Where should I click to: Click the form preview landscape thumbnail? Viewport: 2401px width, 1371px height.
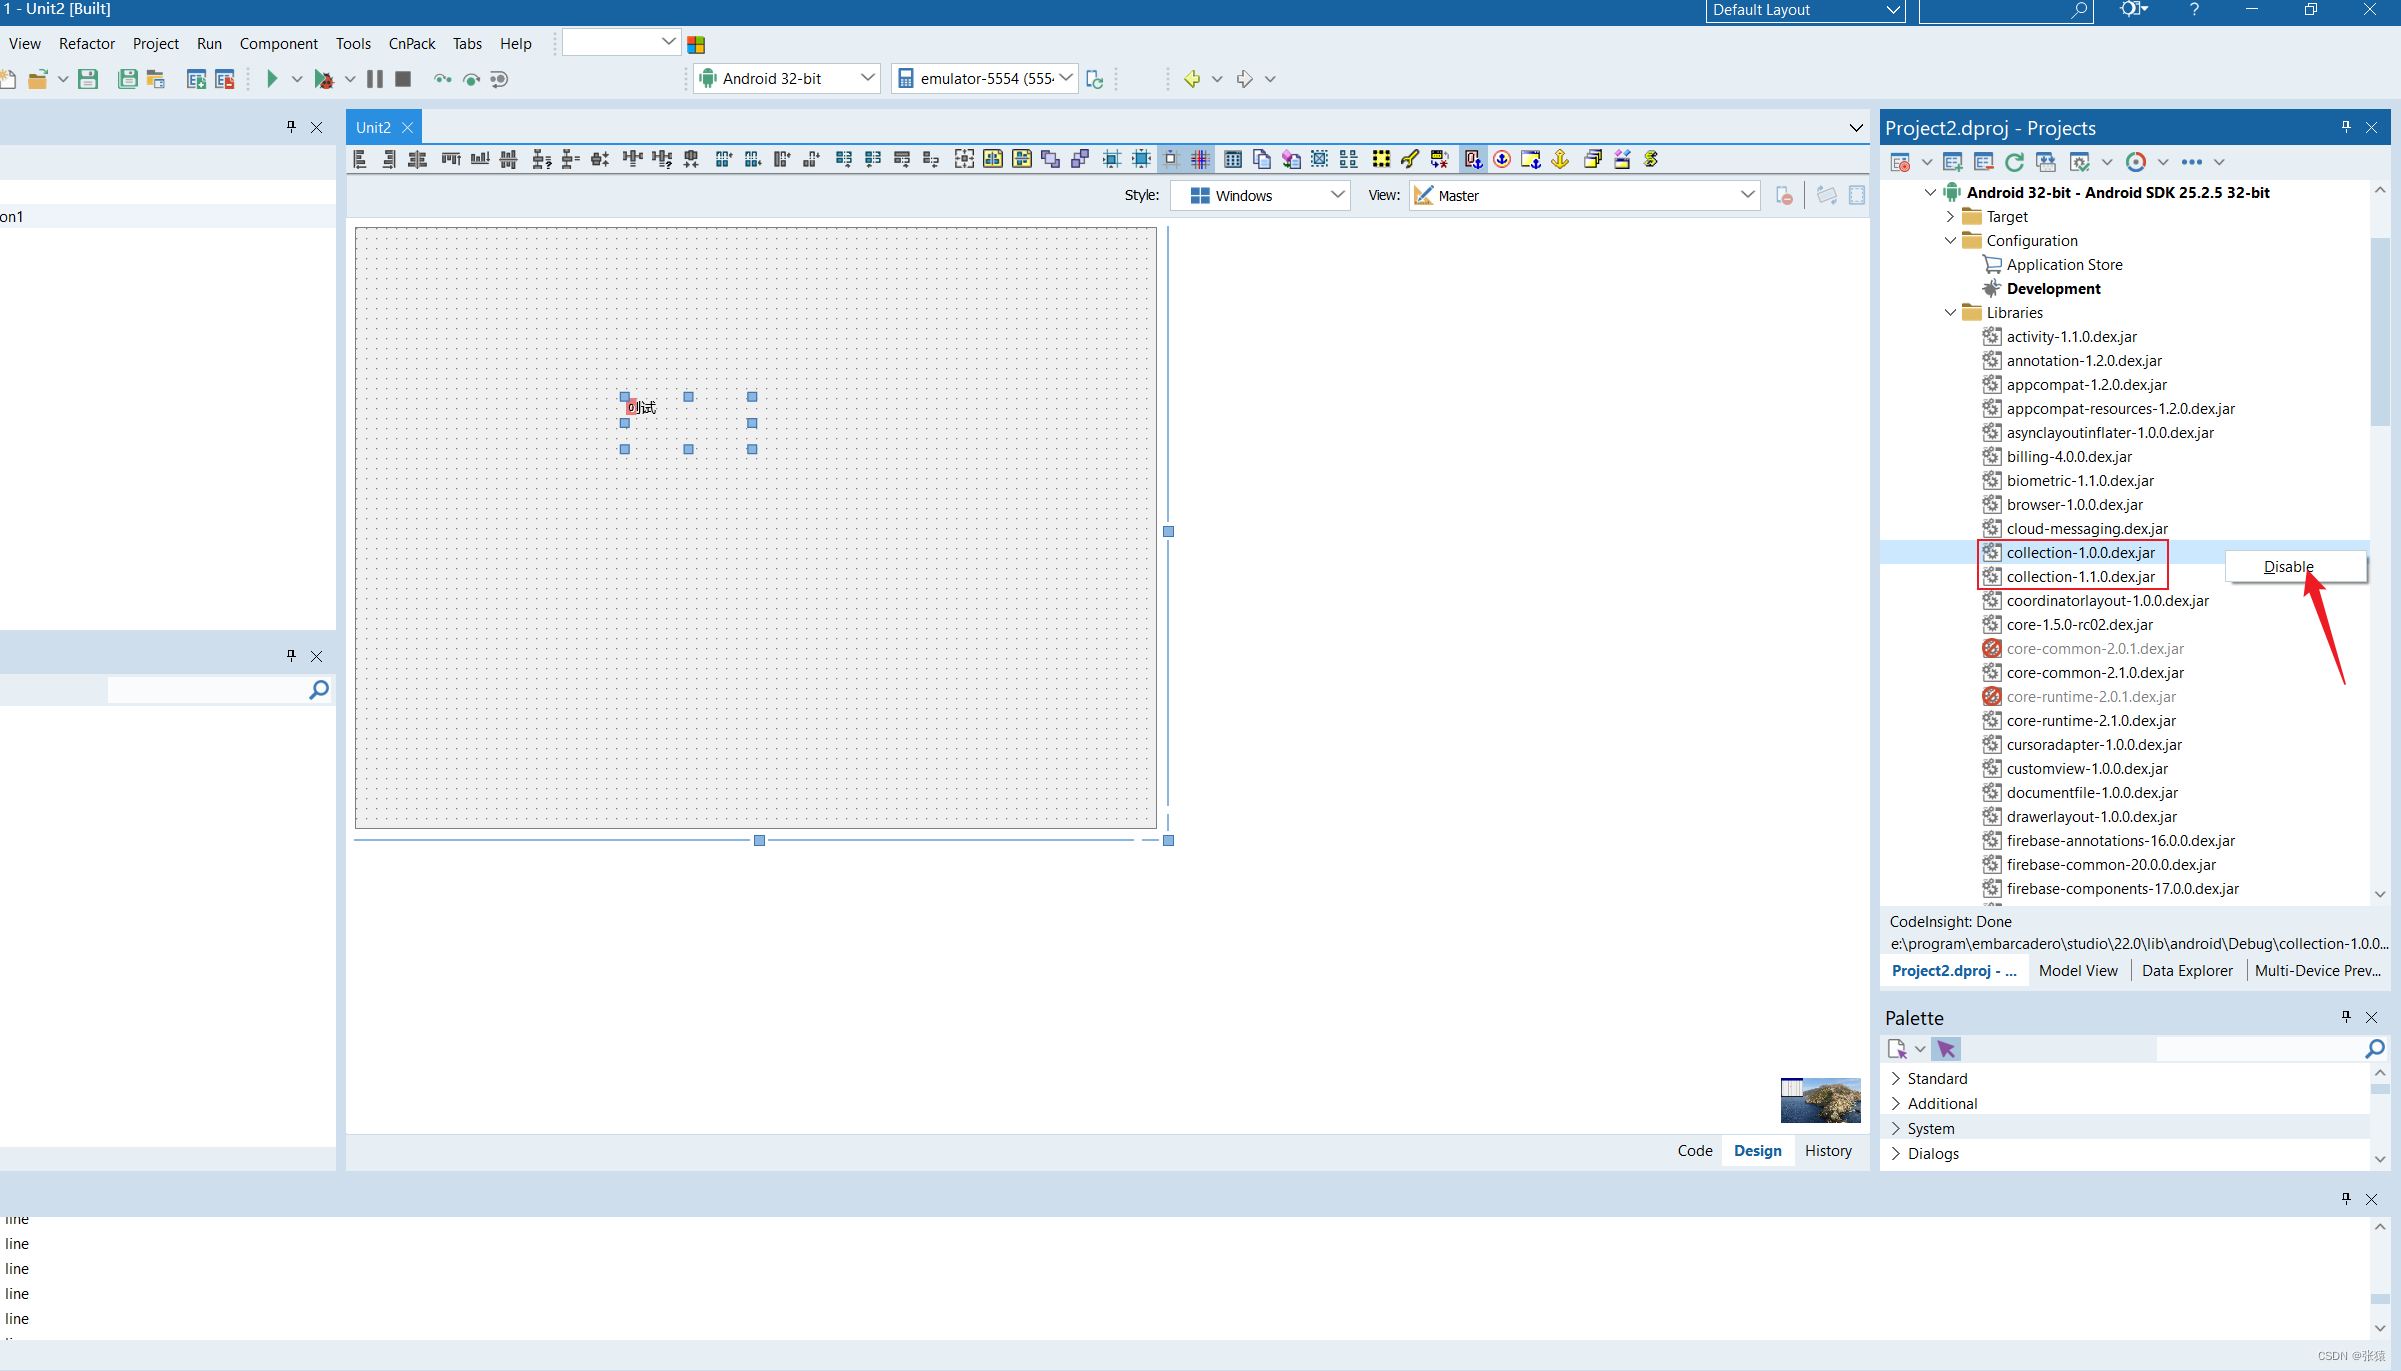tap(1820, 1100)
